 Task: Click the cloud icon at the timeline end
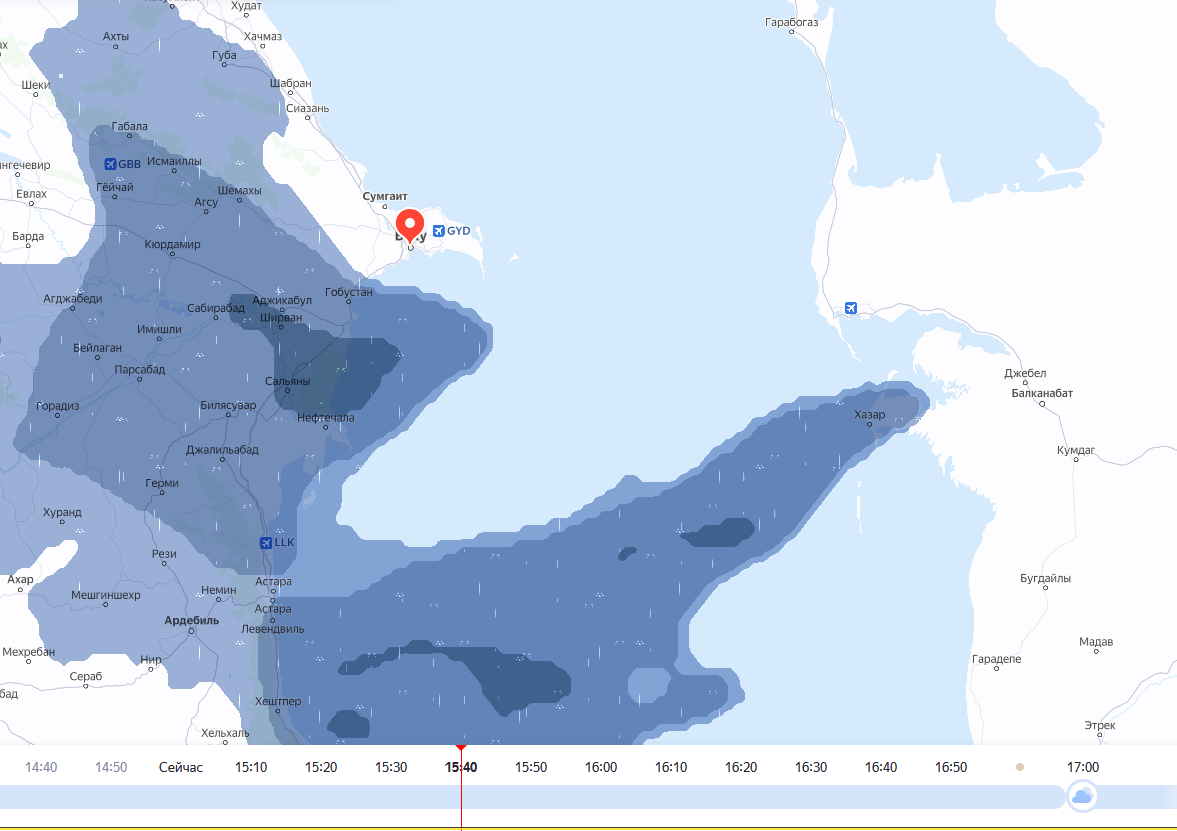[1082, 796]
